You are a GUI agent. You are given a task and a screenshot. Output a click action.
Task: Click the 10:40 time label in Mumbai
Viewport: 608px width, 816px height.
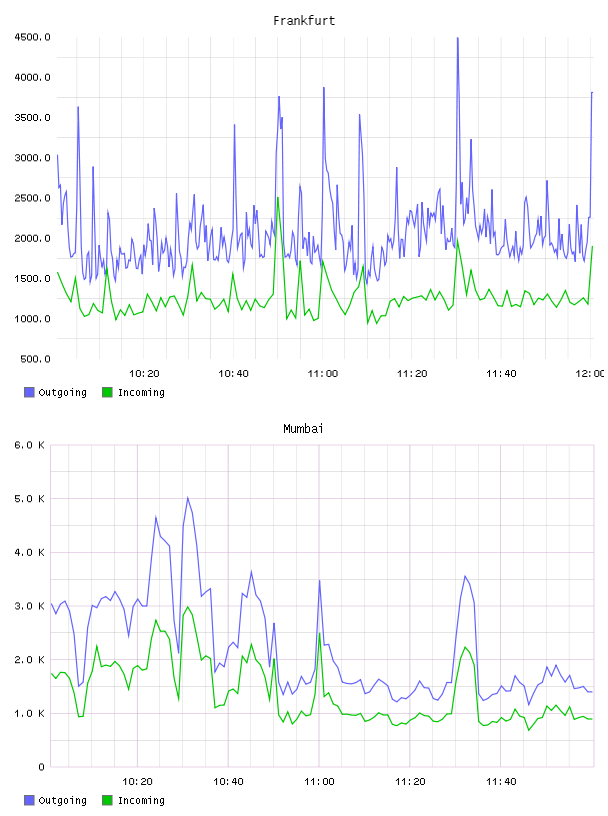(228, 782)
